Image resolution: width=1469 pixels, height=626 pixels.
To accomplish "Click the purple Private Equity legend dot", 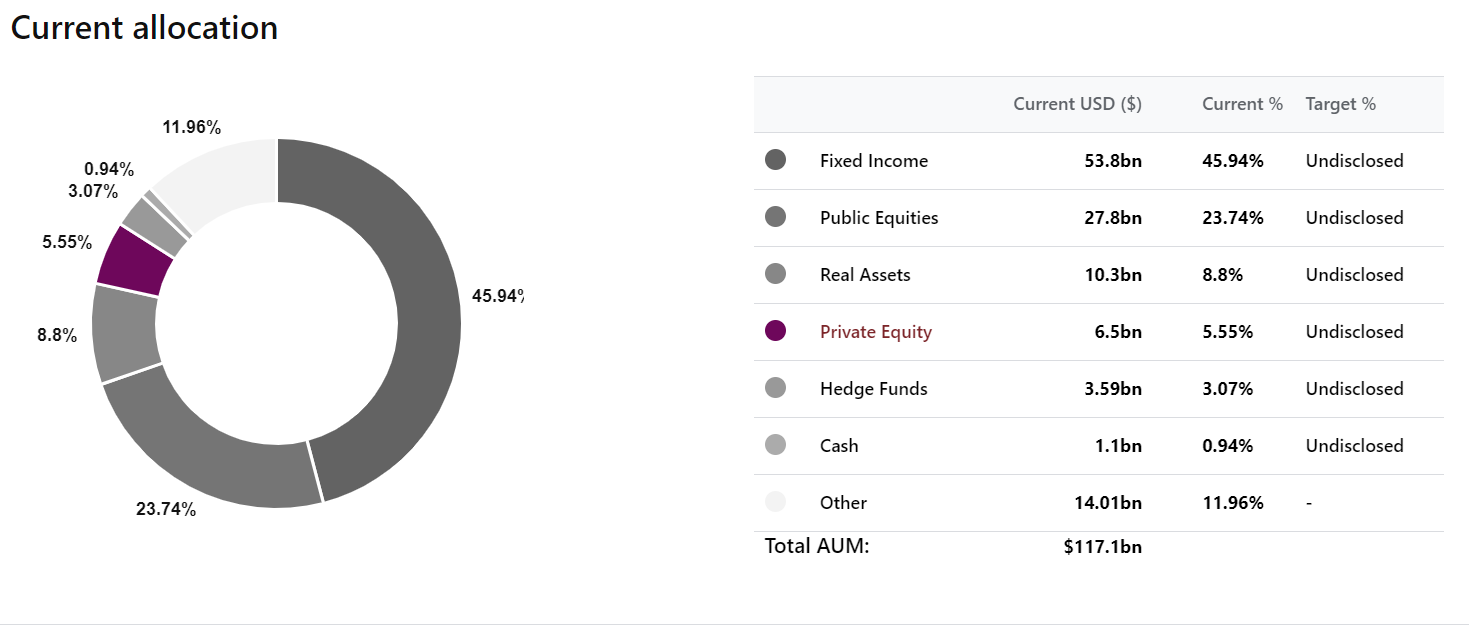I will 775,331.
